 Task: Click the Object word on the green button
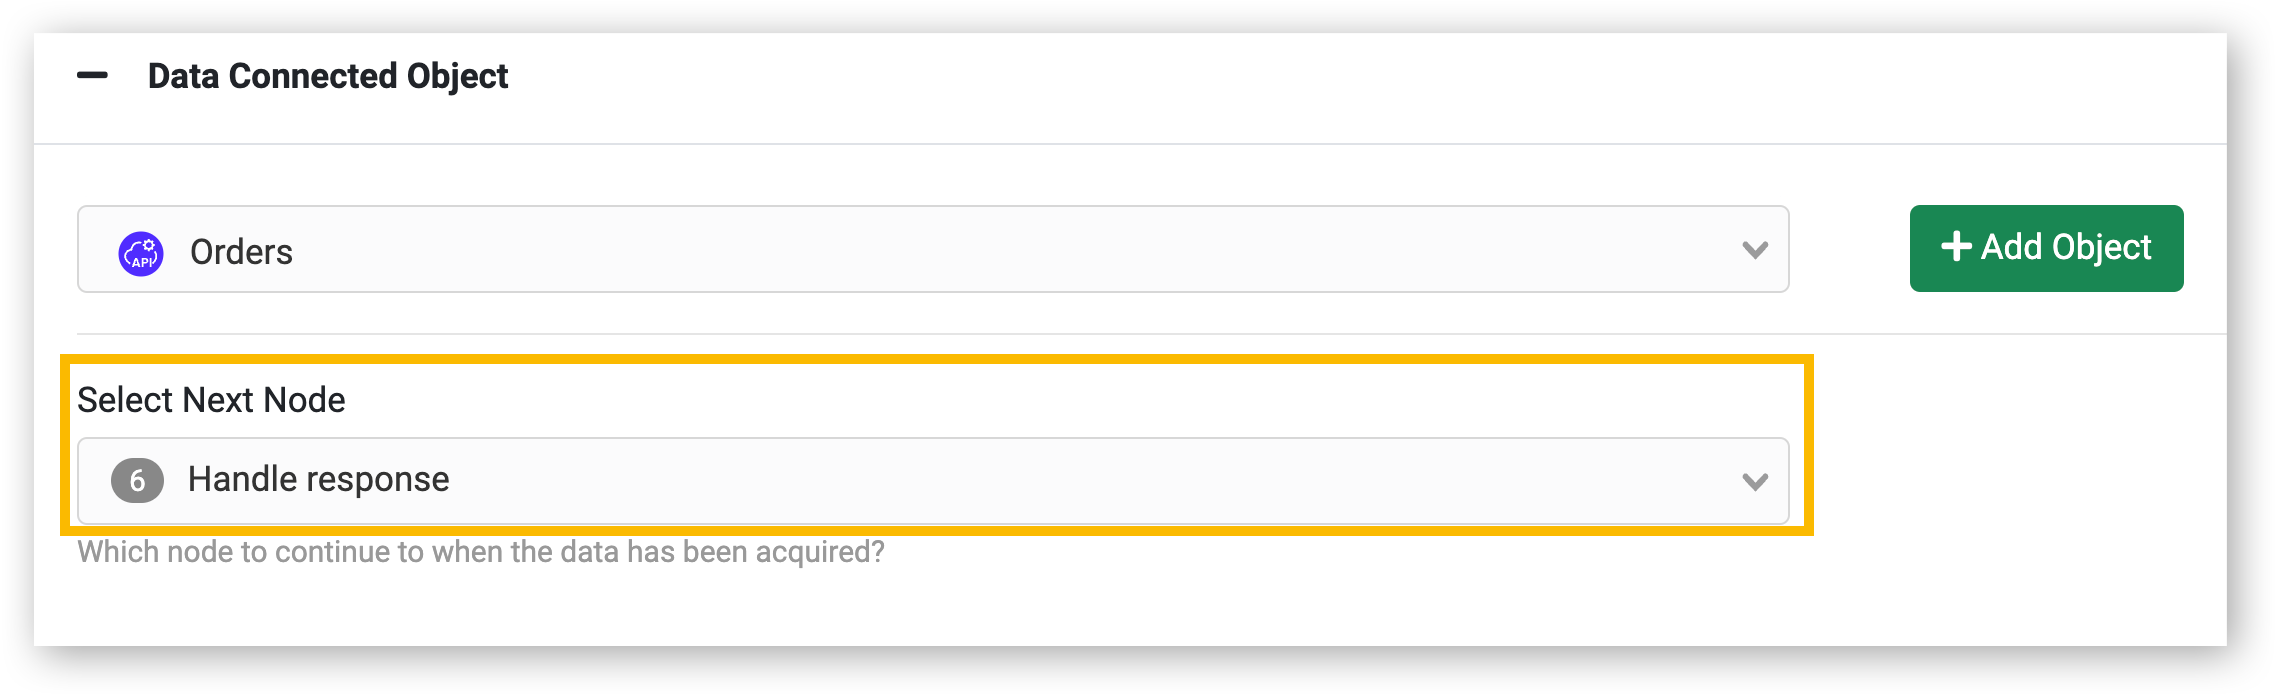2101,248
